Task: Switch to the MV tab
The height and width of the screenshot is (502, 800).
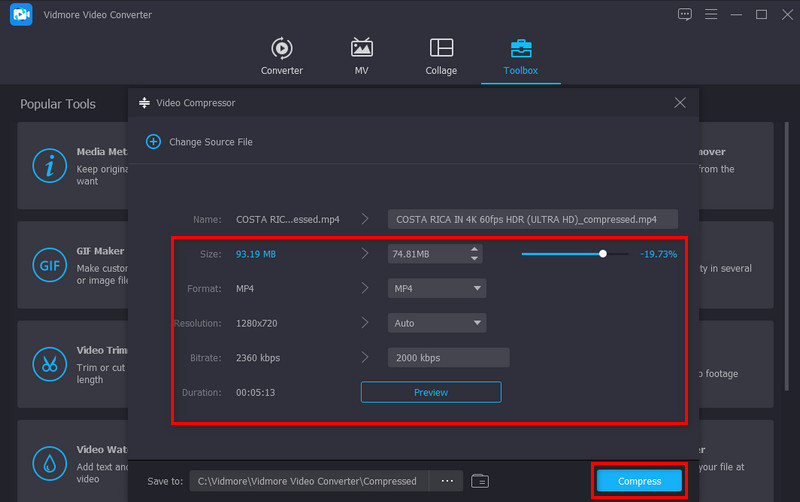Action: click(362, 48)
